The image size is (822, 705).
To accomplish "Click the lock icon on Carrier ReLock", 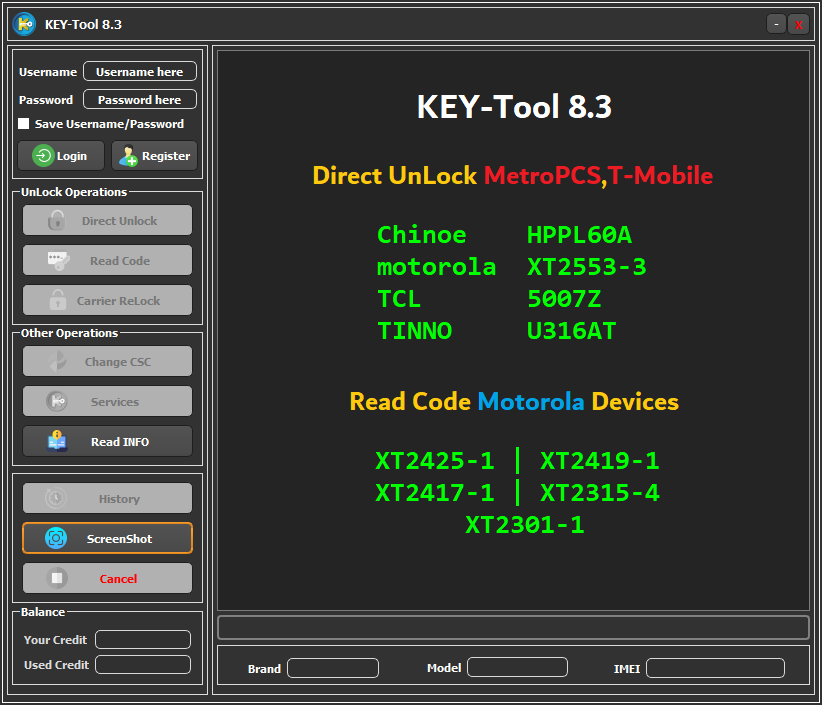I will 58,300.
